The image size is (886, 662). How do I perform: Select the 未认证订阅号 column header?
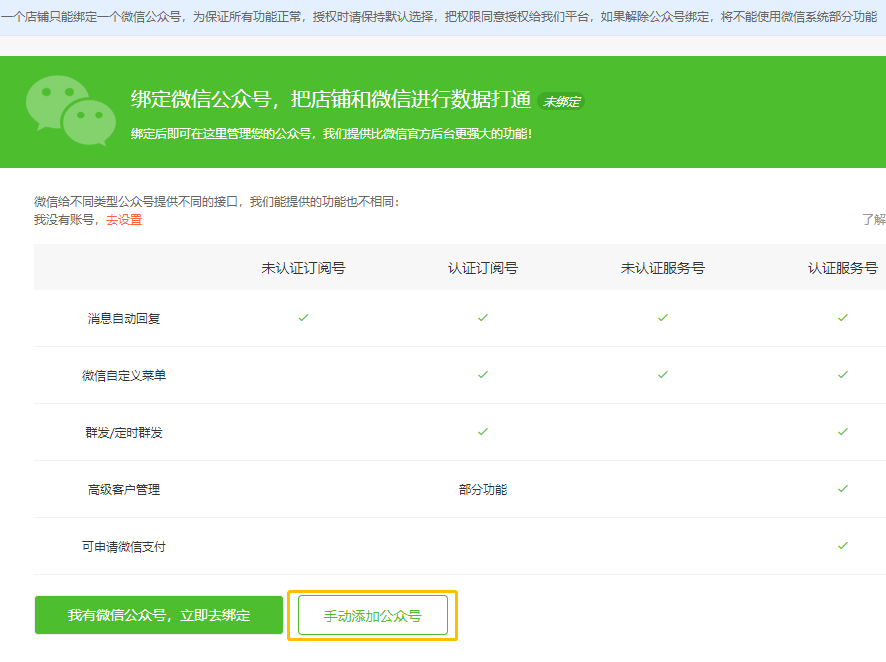click(x=303, y=268)
